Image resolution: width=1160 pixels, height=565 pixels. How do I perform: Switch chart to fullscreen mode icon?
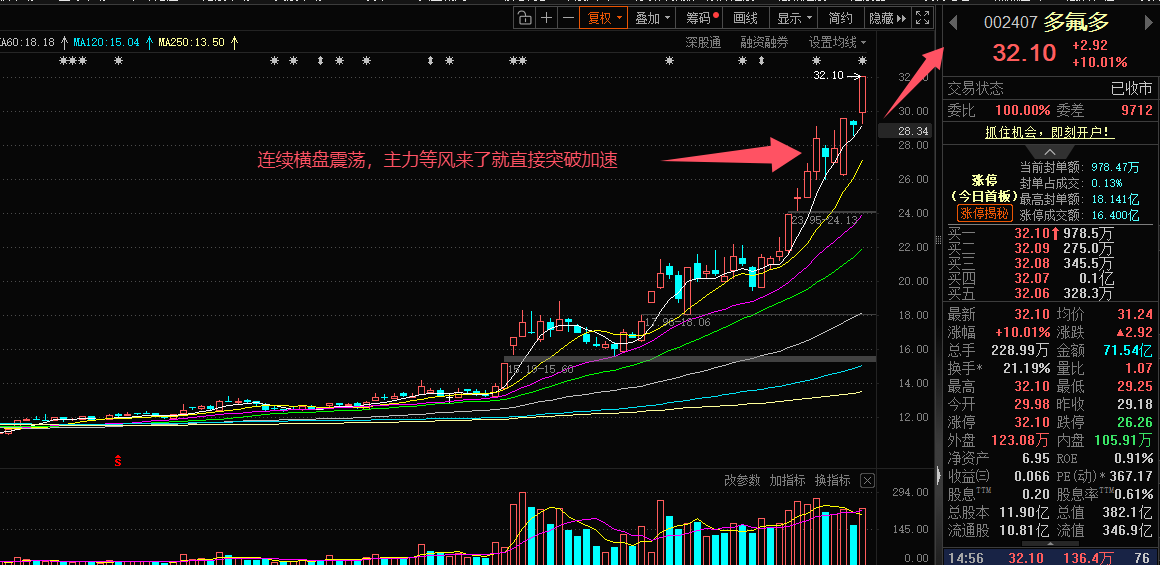(x=922, y=18)
